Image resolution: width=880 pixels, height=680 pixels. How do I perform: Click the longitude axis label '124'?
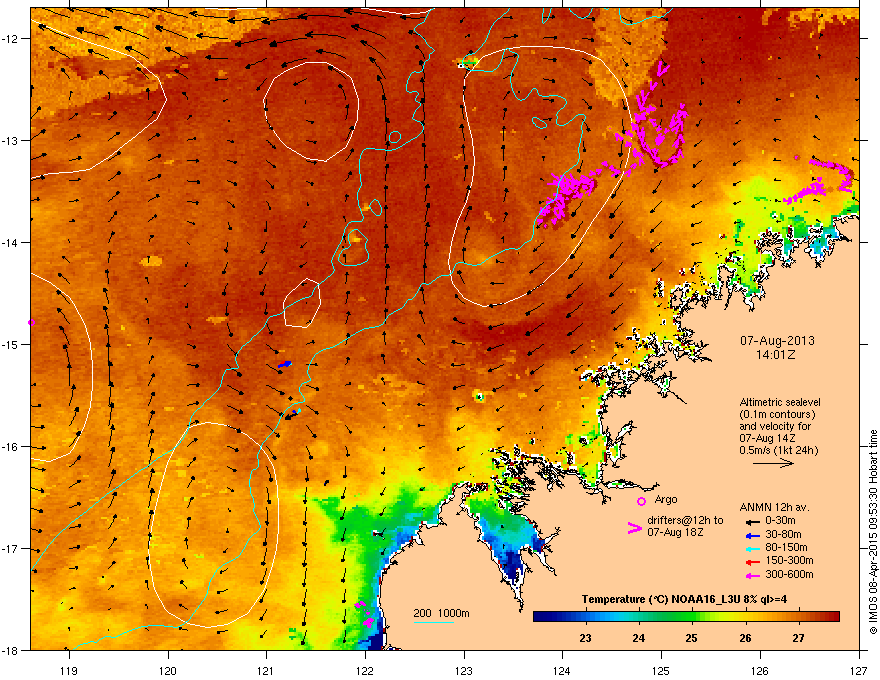[562, 670]
